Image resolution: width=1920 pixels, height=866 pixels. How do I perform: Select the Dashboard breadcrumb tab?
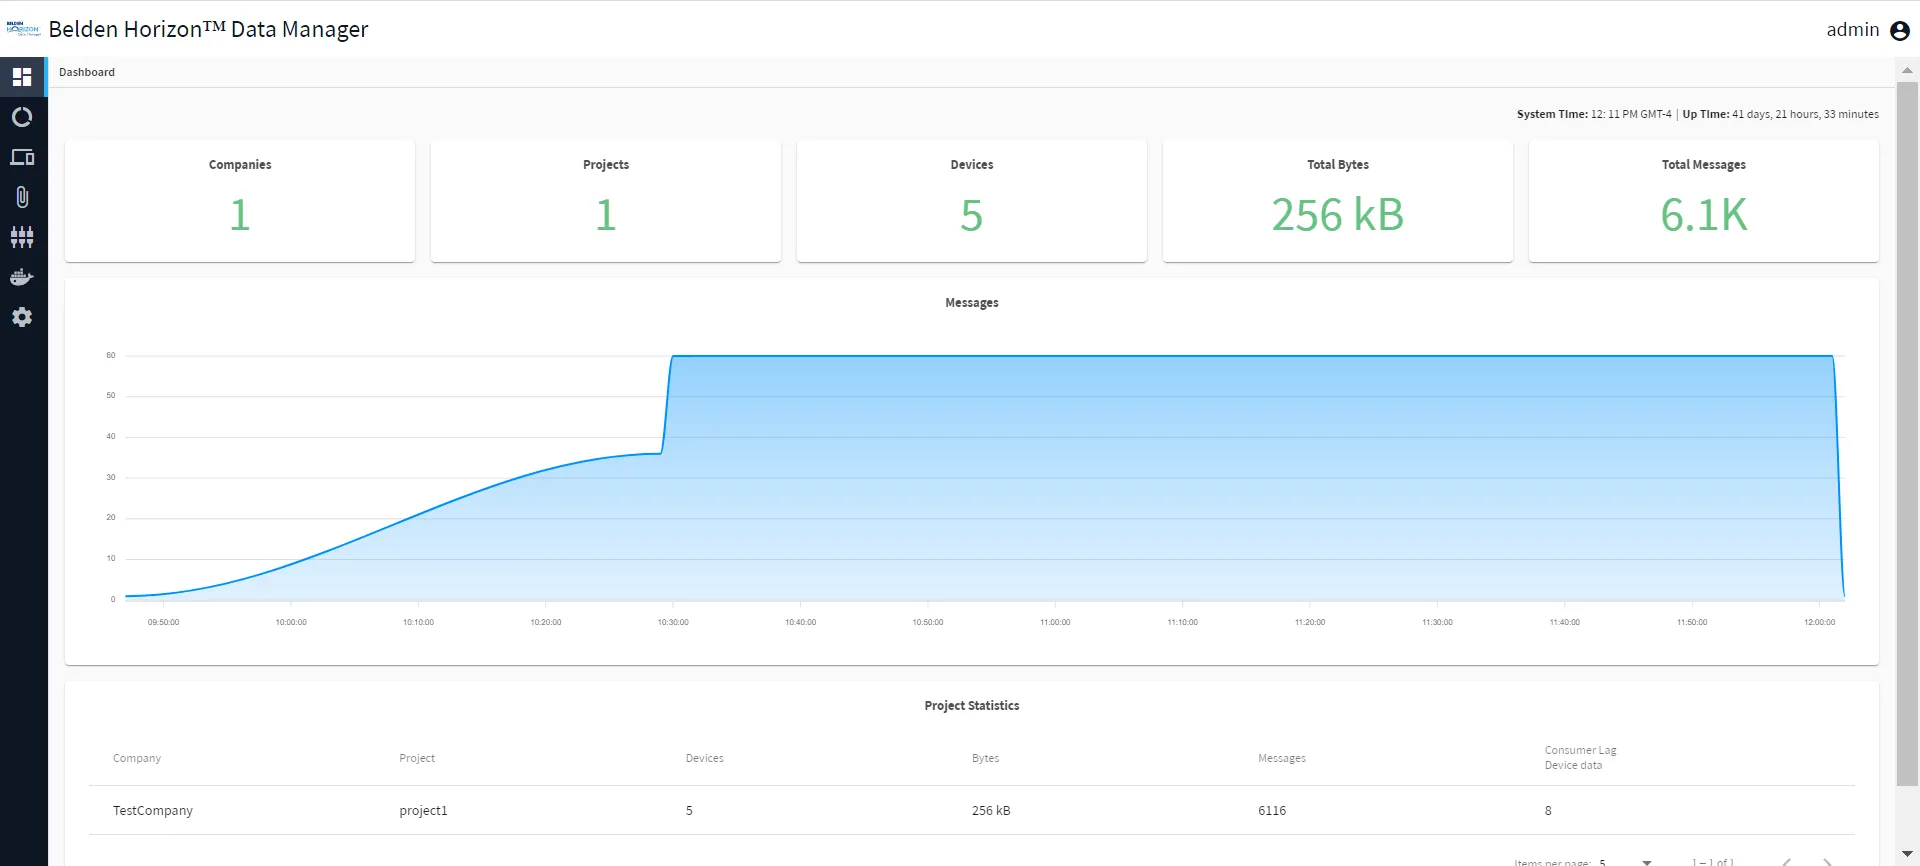(87, 72)
